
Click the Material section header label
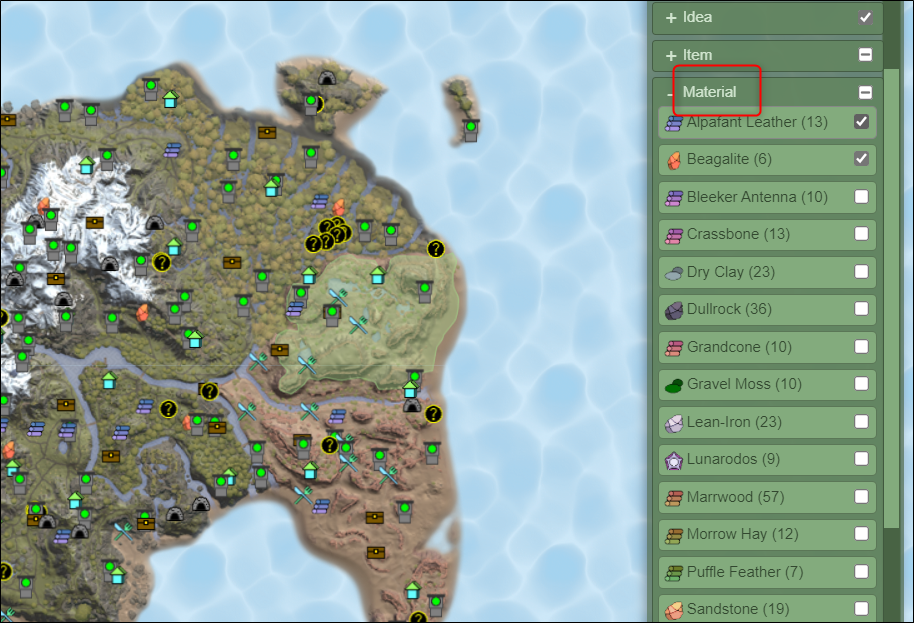click(x=709, y=92)
